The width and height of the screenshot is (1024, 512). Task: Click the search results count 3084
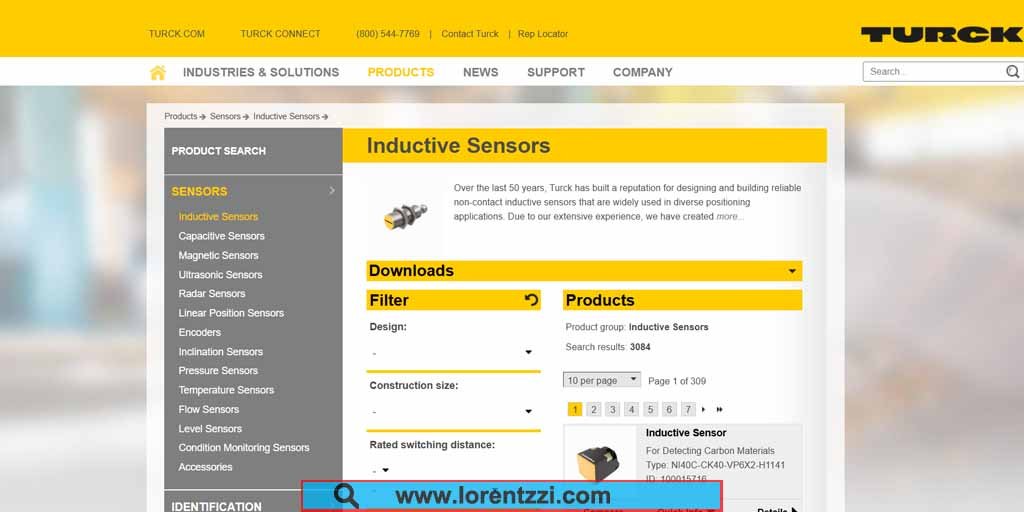(640, 347)
